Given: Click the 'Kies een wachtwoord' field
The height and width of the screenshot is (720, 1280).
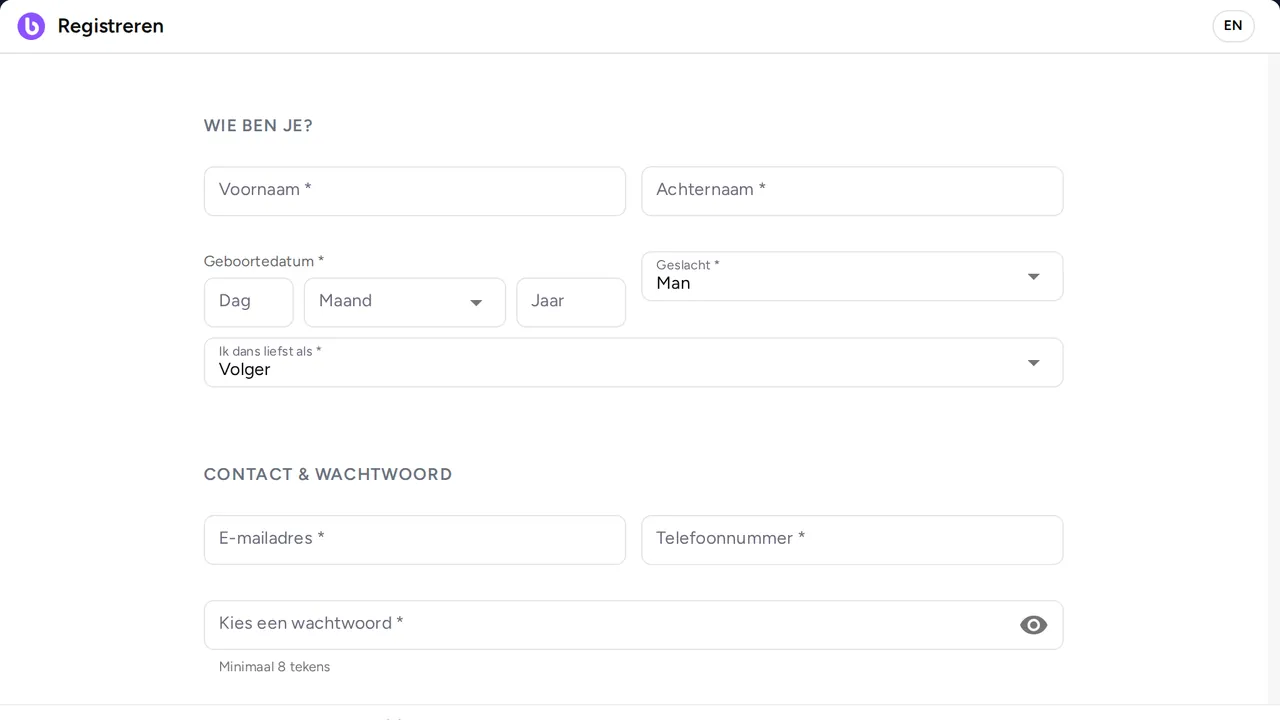Looking at the screenshot, I should click(x=633, y=625).
